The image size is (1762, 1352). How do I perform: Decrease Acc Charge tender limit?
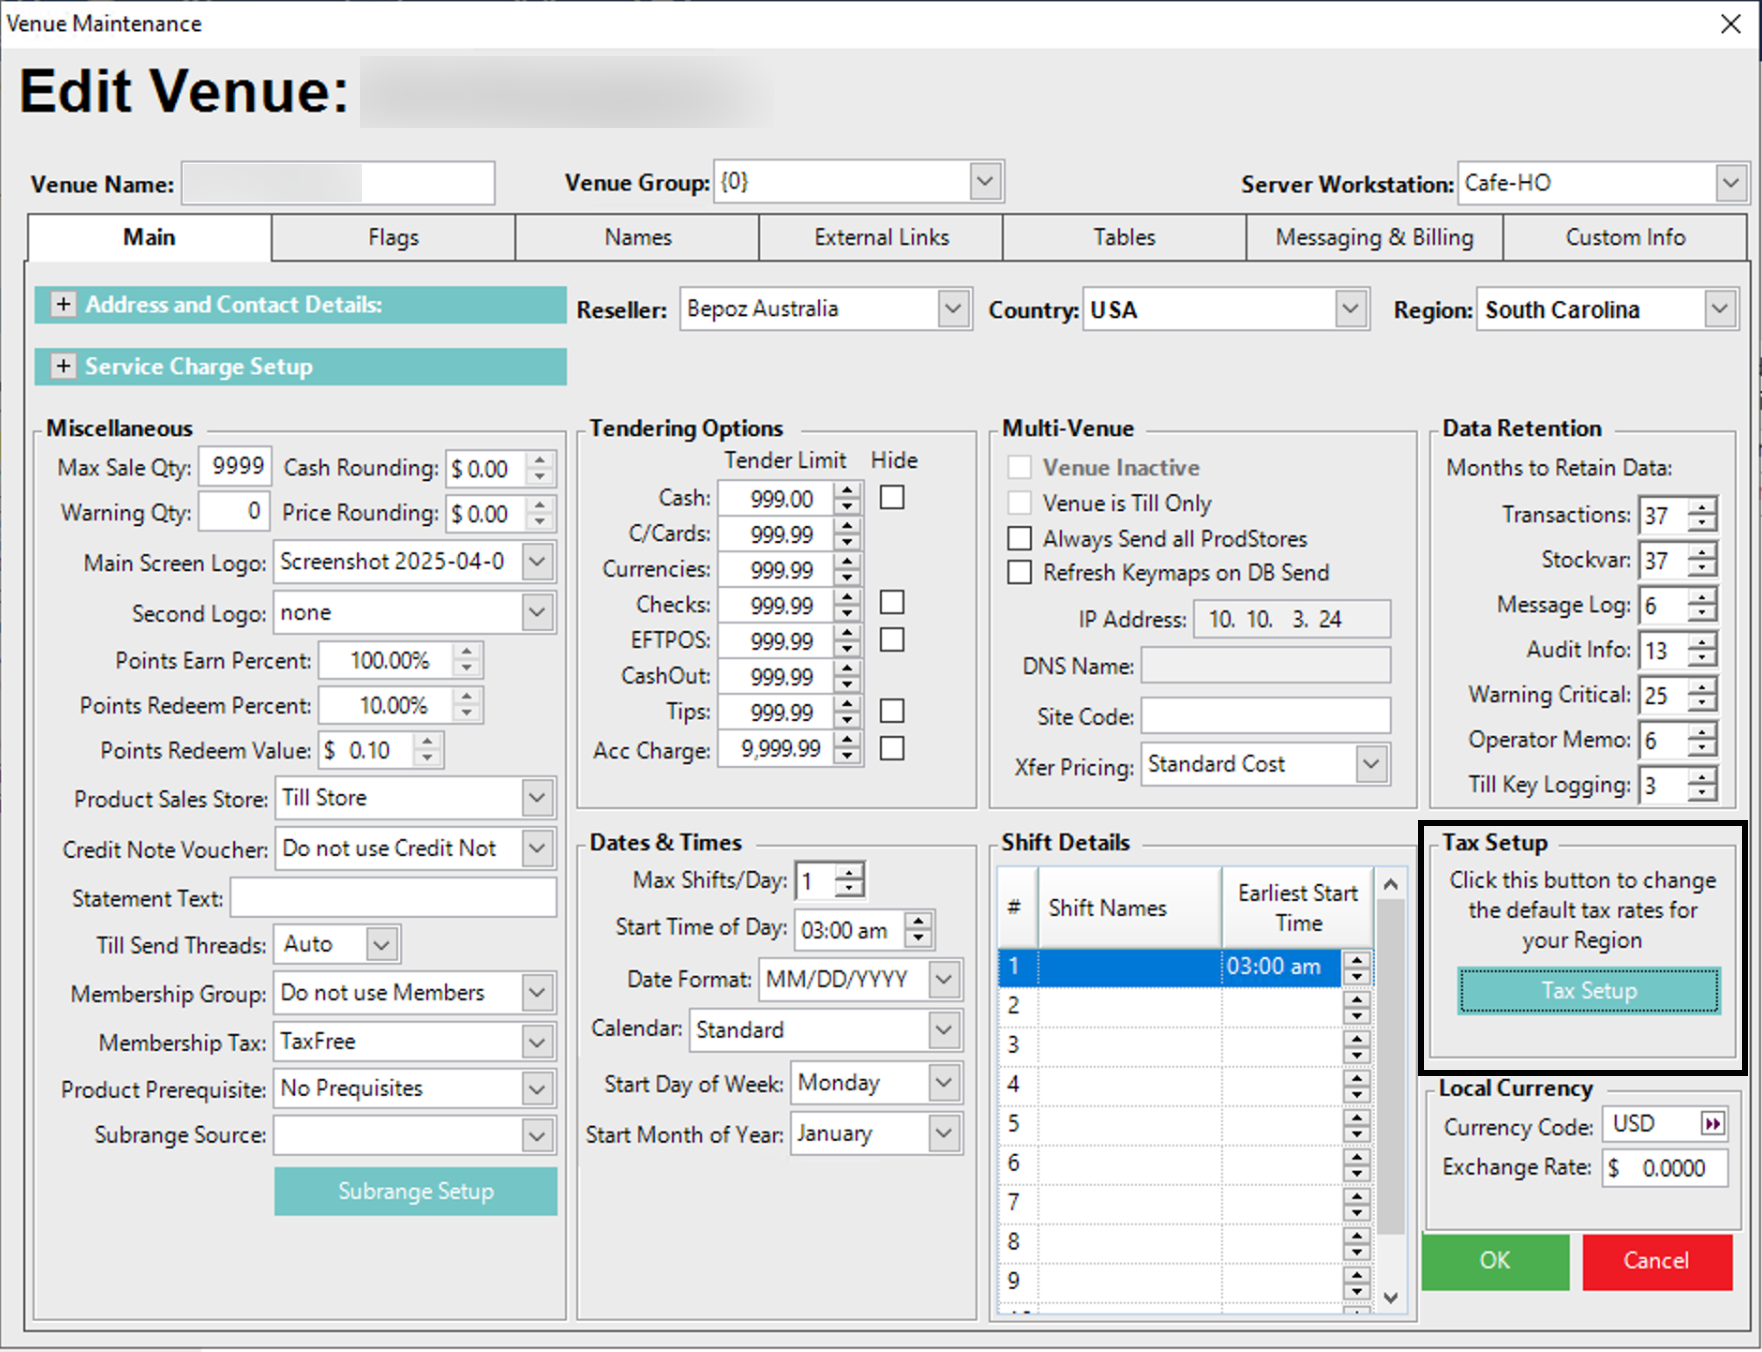pyautogui.click(x=847, y=757)
